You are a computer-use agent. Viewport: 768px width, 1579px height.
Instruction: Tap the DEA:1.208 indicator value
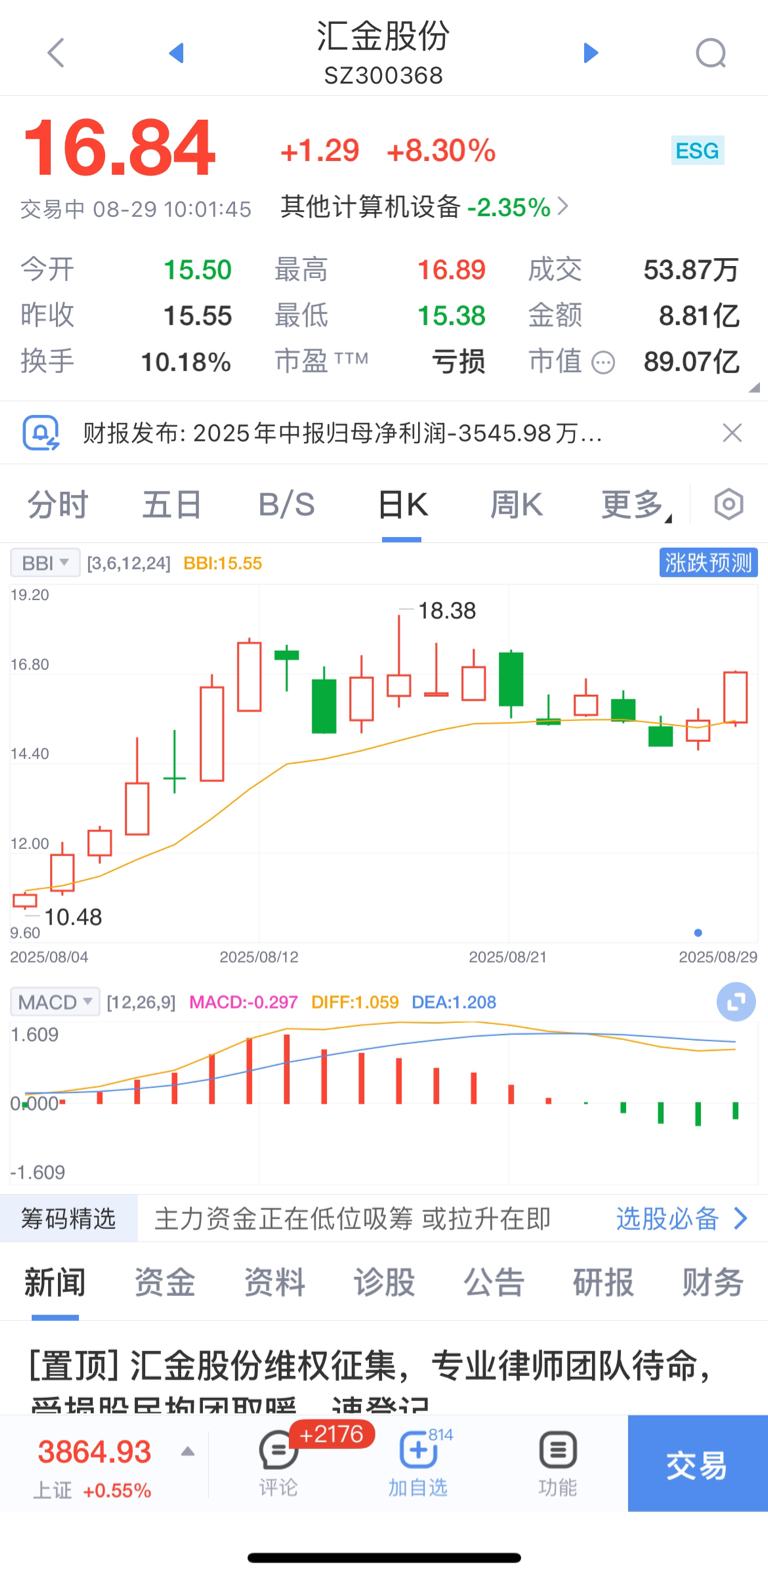(454, 1002)
